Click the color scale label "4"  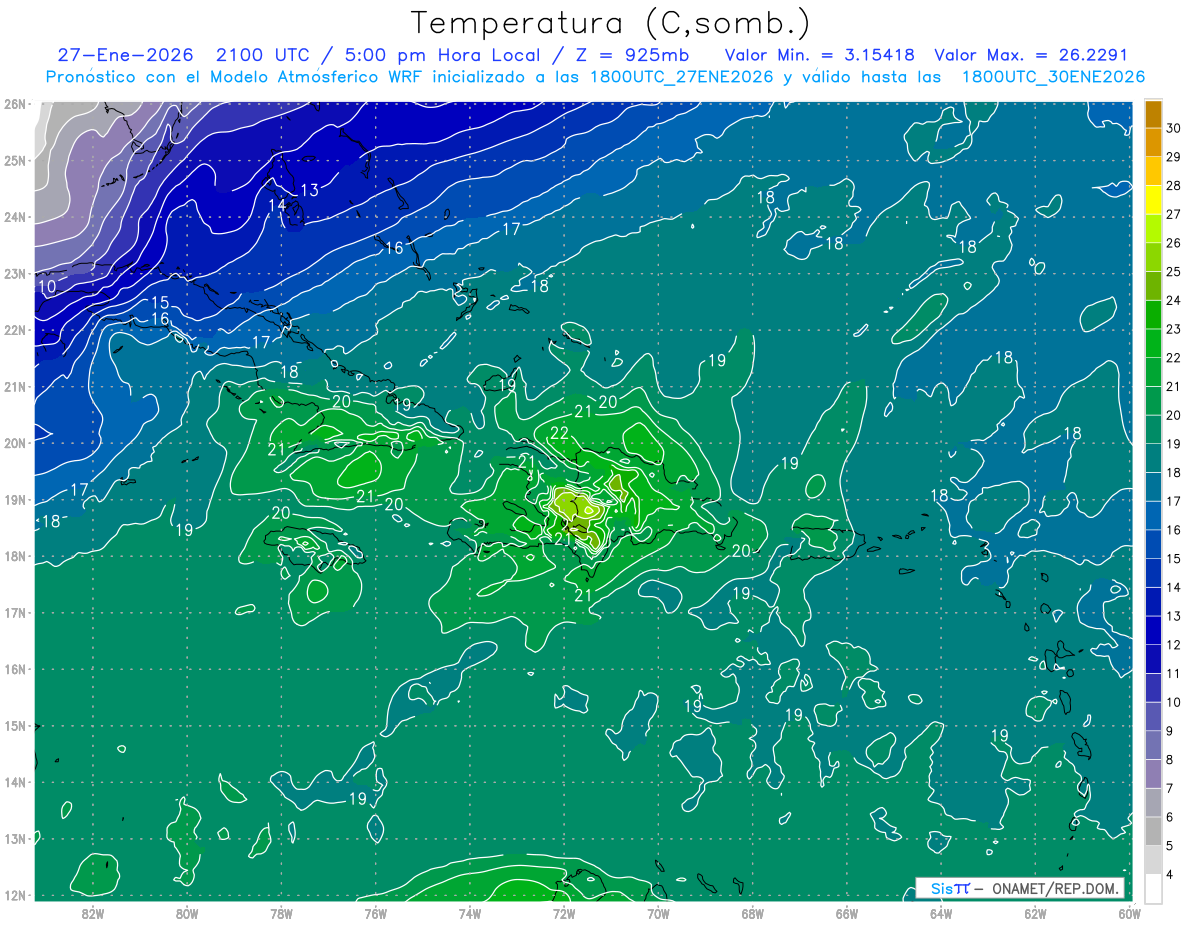coord(1171,874)
